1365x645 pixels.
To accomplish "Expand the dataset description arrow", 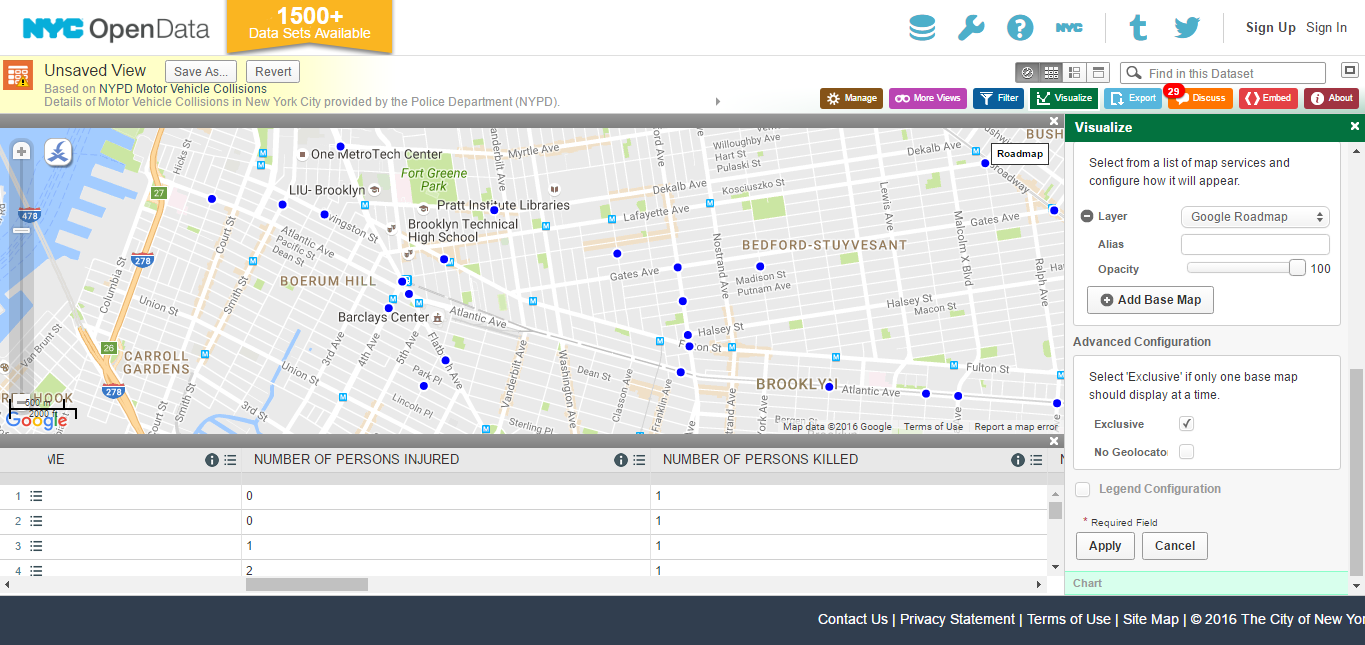I will point(717,101).
